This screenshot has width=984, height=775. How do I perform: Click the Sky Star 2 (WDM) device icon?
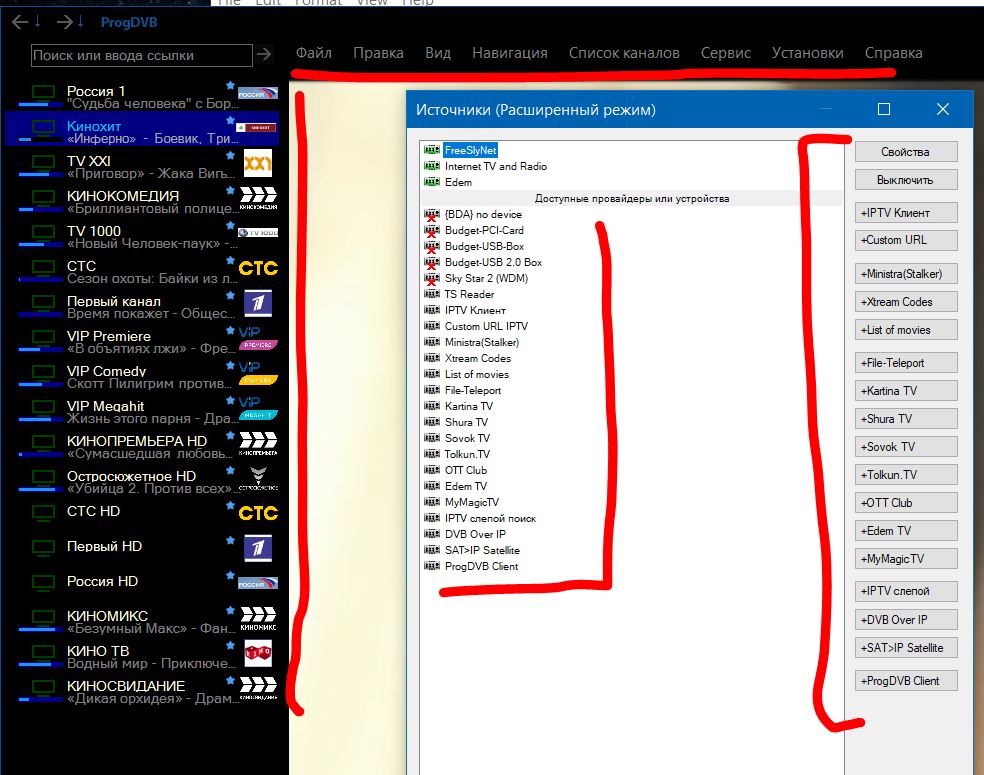coord(432,279)
